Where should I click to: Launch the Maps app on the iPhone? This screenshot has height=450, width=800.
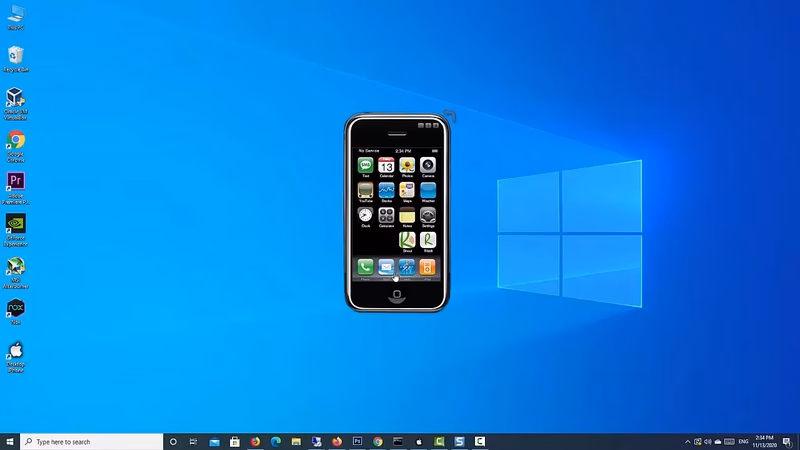(407, 190)
